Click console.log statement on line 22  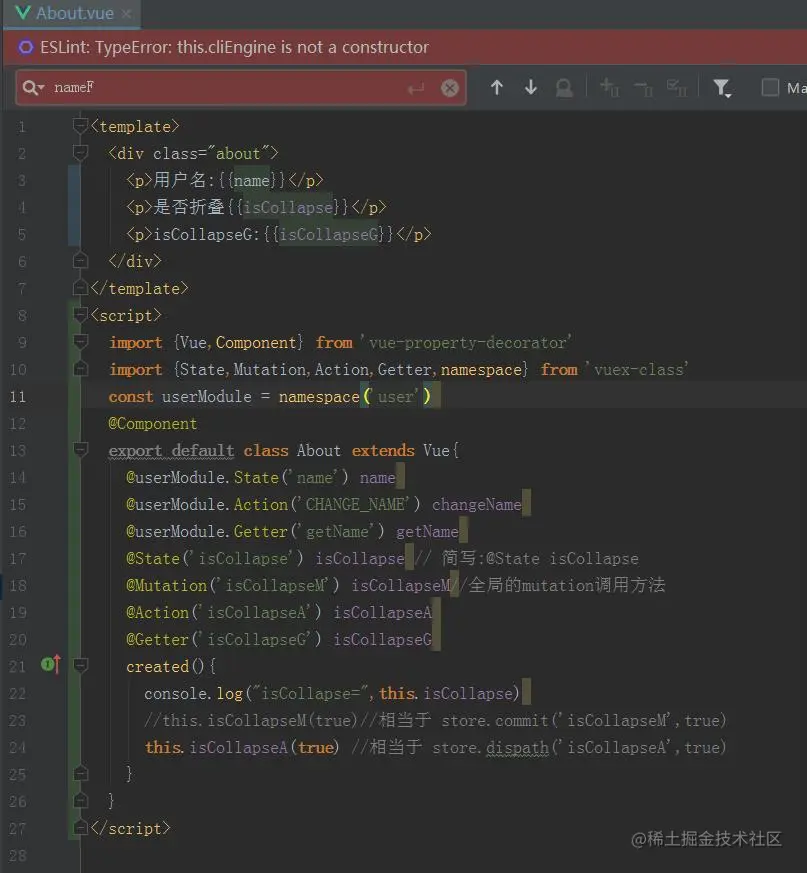point(332,694)
